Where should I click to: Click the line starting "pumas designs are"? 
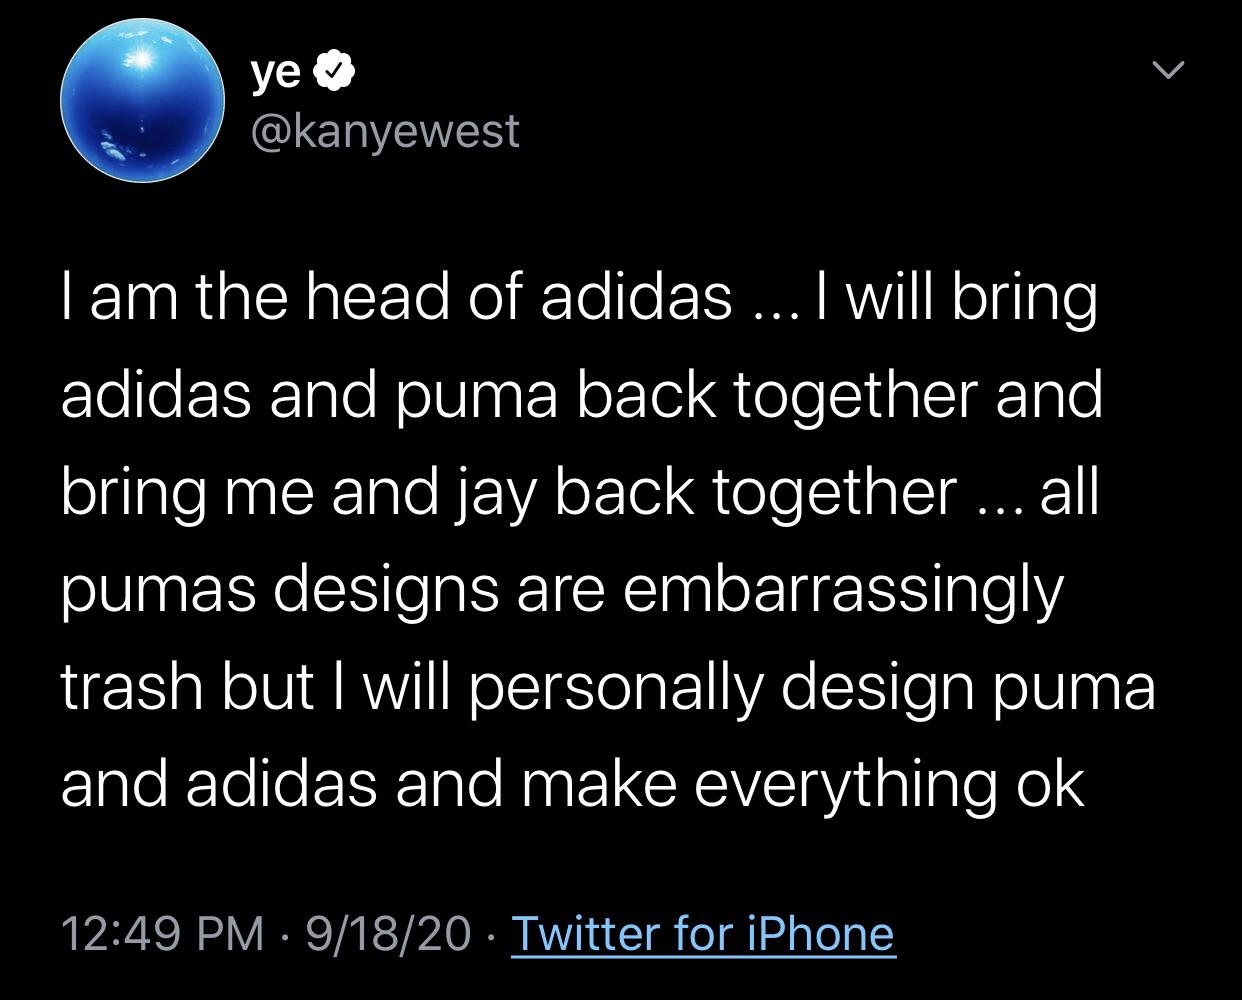coord(561,590)
